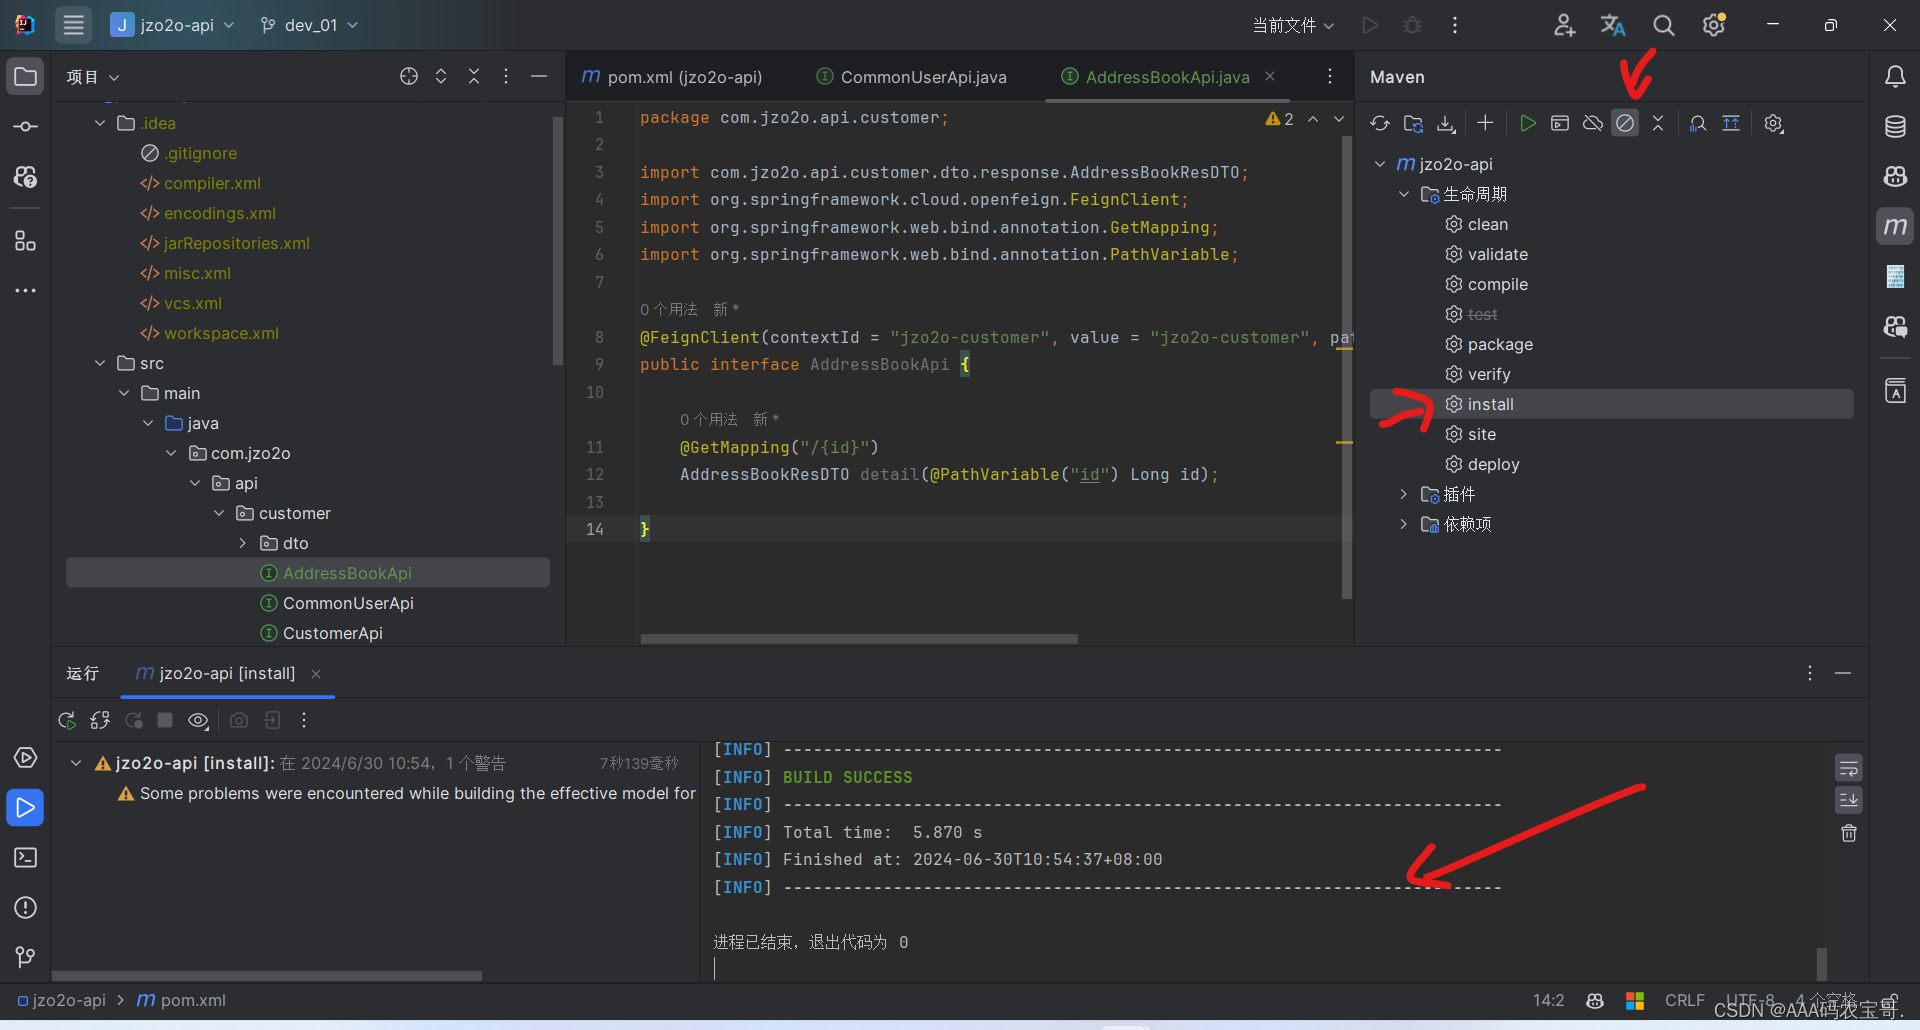Run the selected Maven build
The width and height of the screenshot is (1920, 1030).
(x=1527, y=123)
